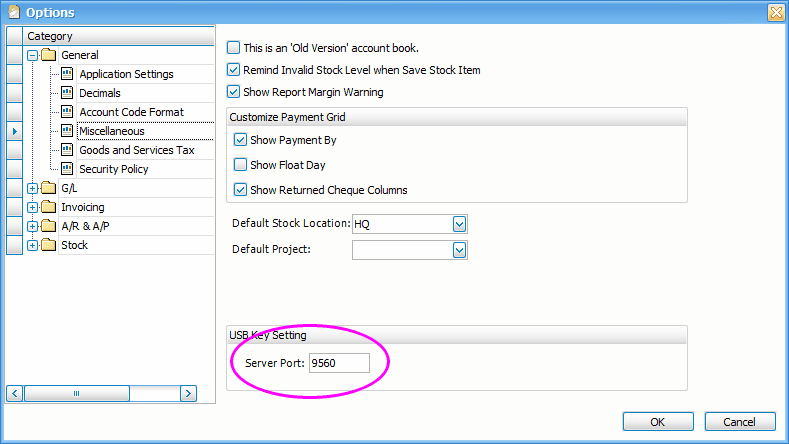789x444 pixels.
Task: Click the Decimals page icon
Action: pyautogui.click(x=68, y=93)
